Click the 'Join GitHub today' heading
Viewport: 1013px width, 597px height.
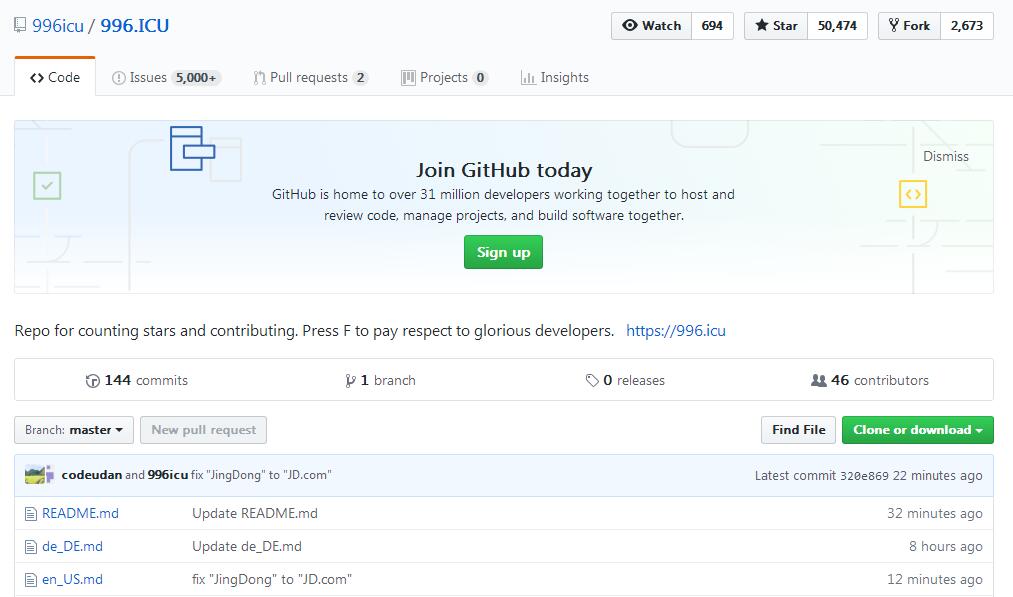coord(504,170)
